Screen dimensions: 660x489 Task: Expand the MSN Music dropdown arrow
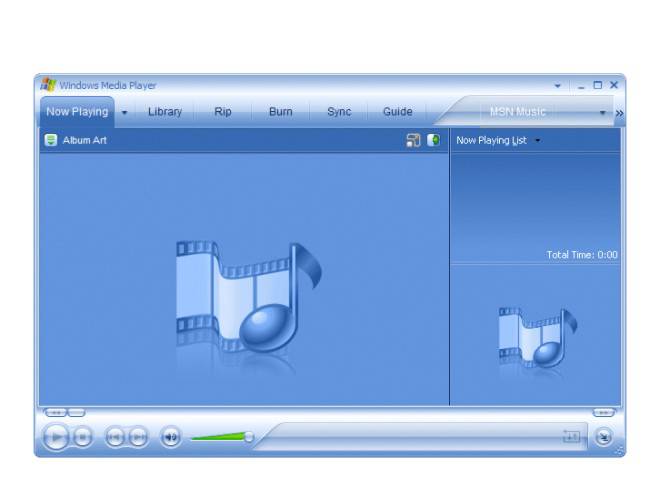(603, 113)
